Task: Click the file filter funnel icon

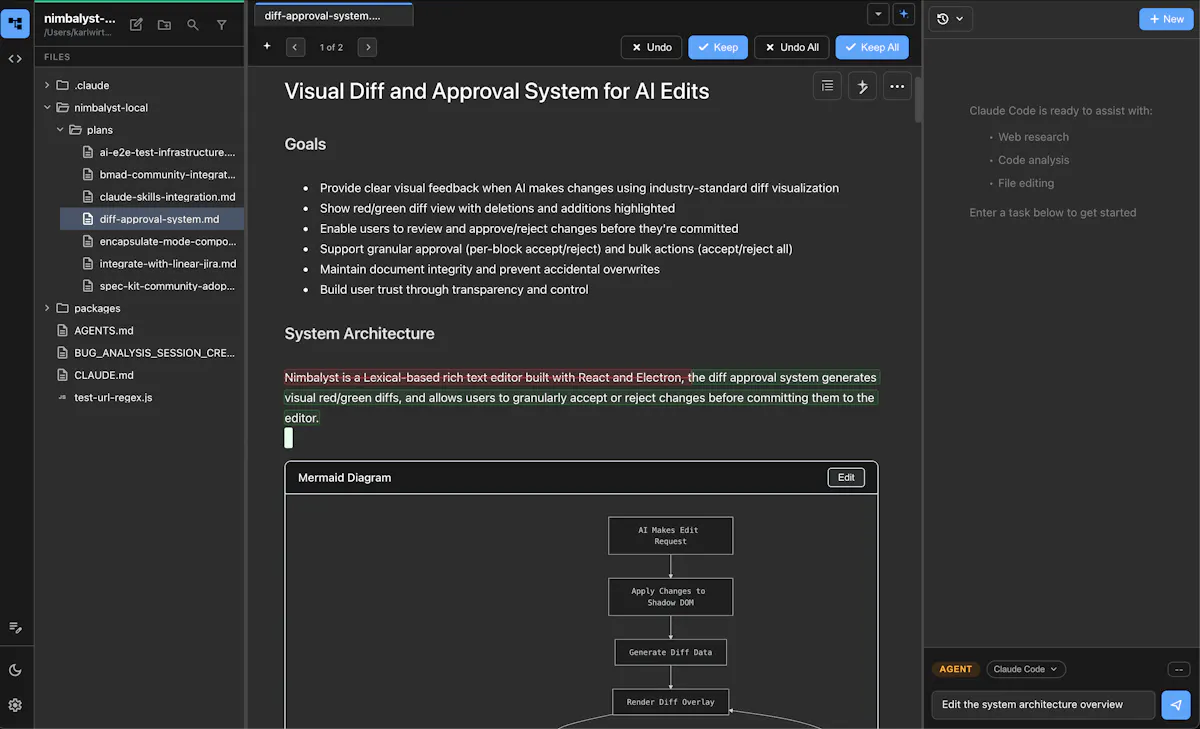Action: click(x=222, y=24)
